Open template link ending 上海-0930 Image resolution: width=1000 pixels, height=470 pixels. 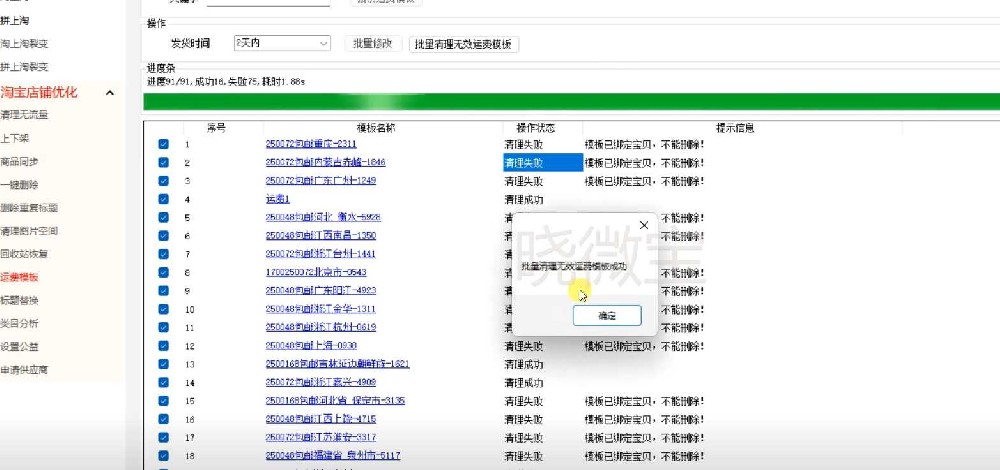311,346
